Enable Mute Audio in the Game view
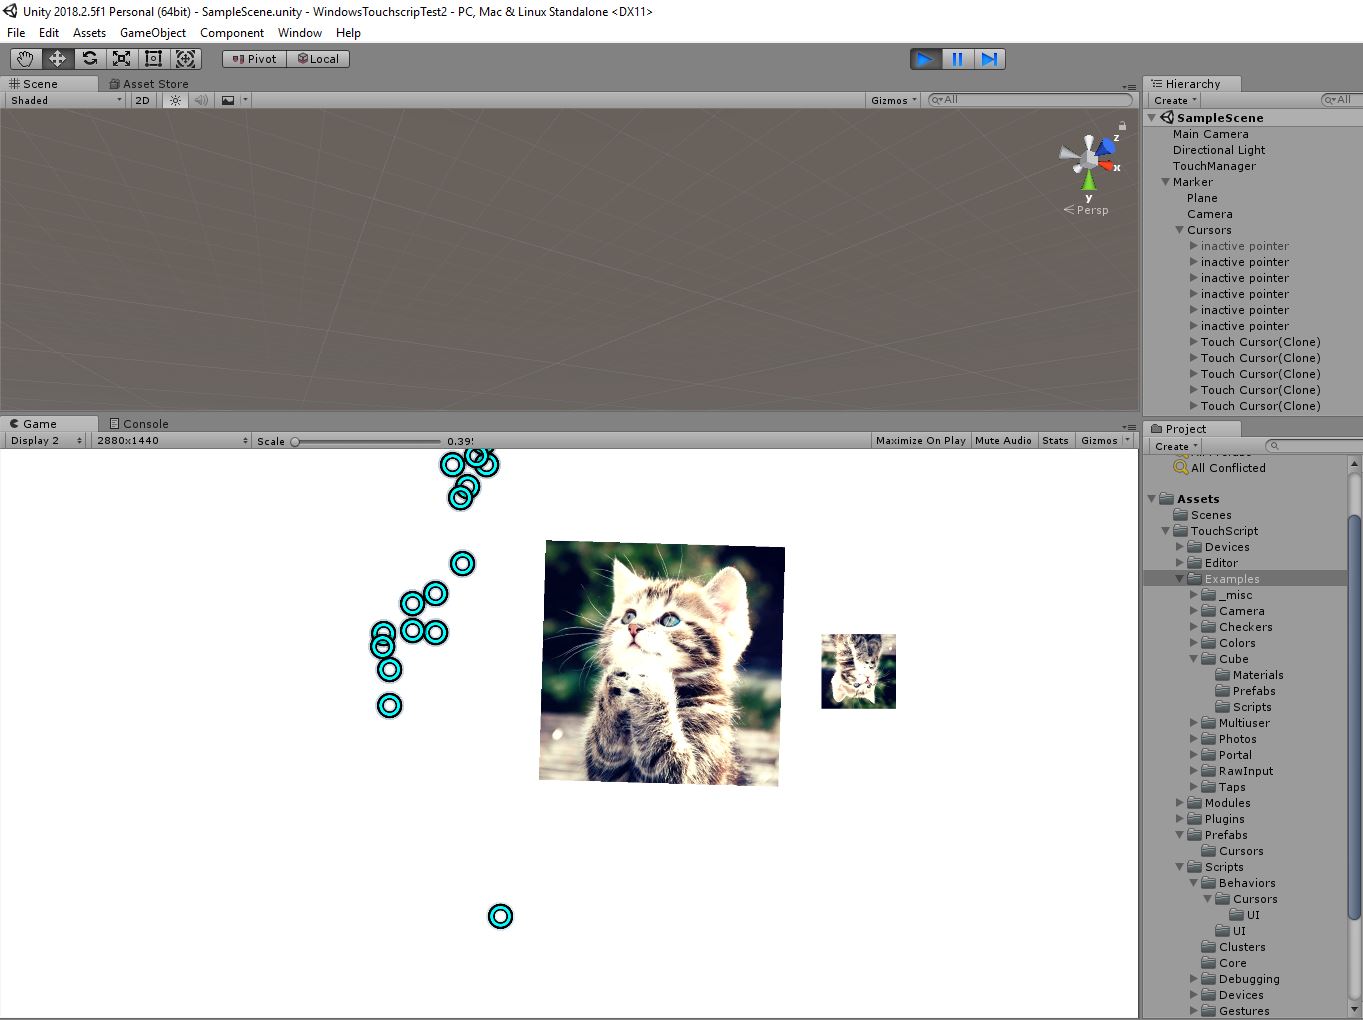 (x=1003, y=440)
